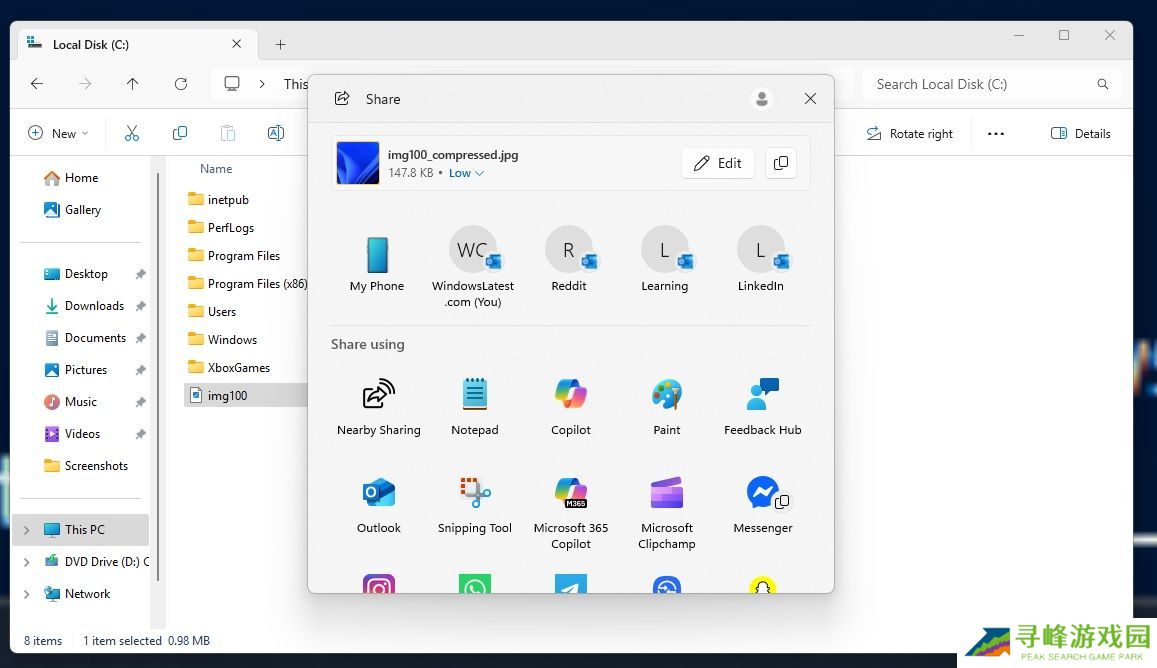Go to Documents in the sidebar
Viewport: 1157px width, 668px height.
click(85, 338)
